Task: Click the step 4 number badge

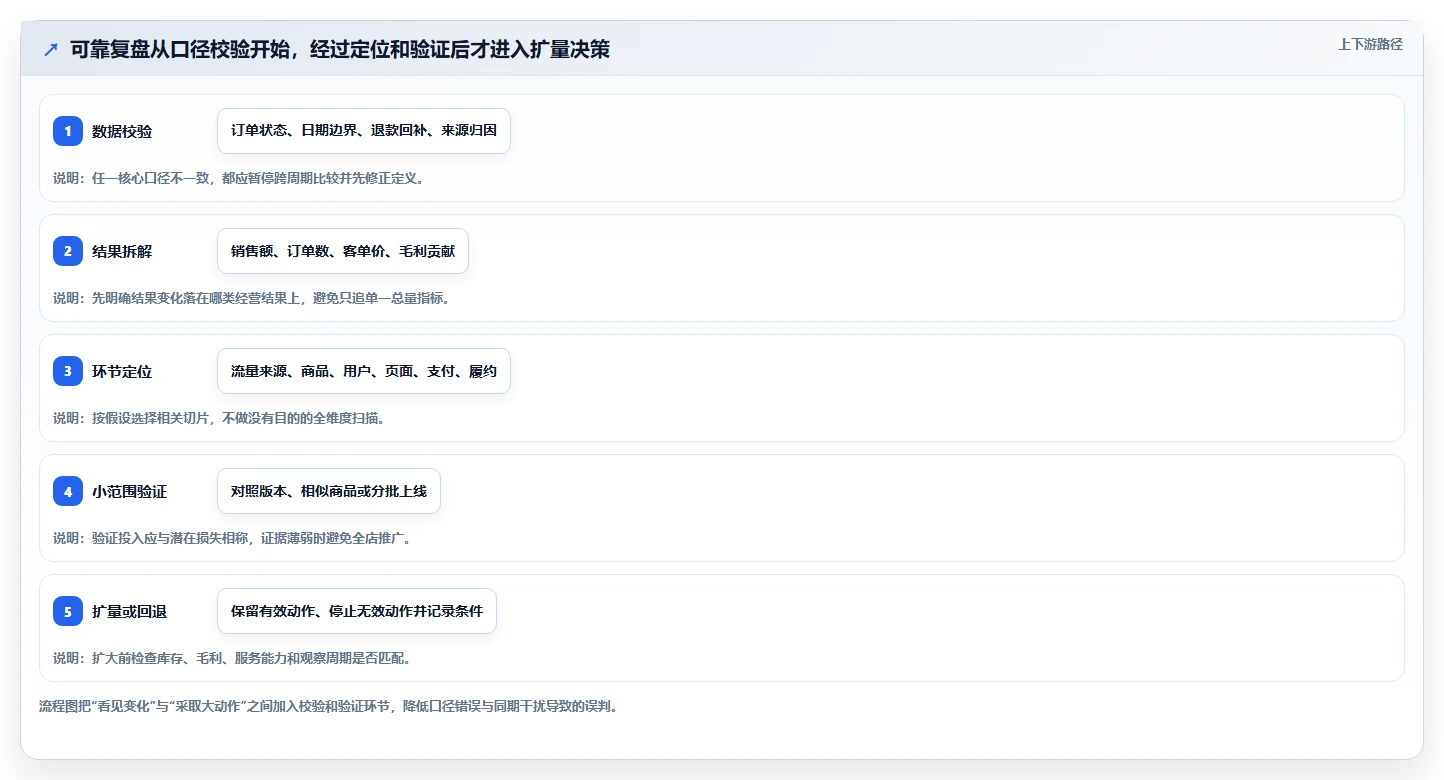Action: pyautogui.click(x=68, y=491)
